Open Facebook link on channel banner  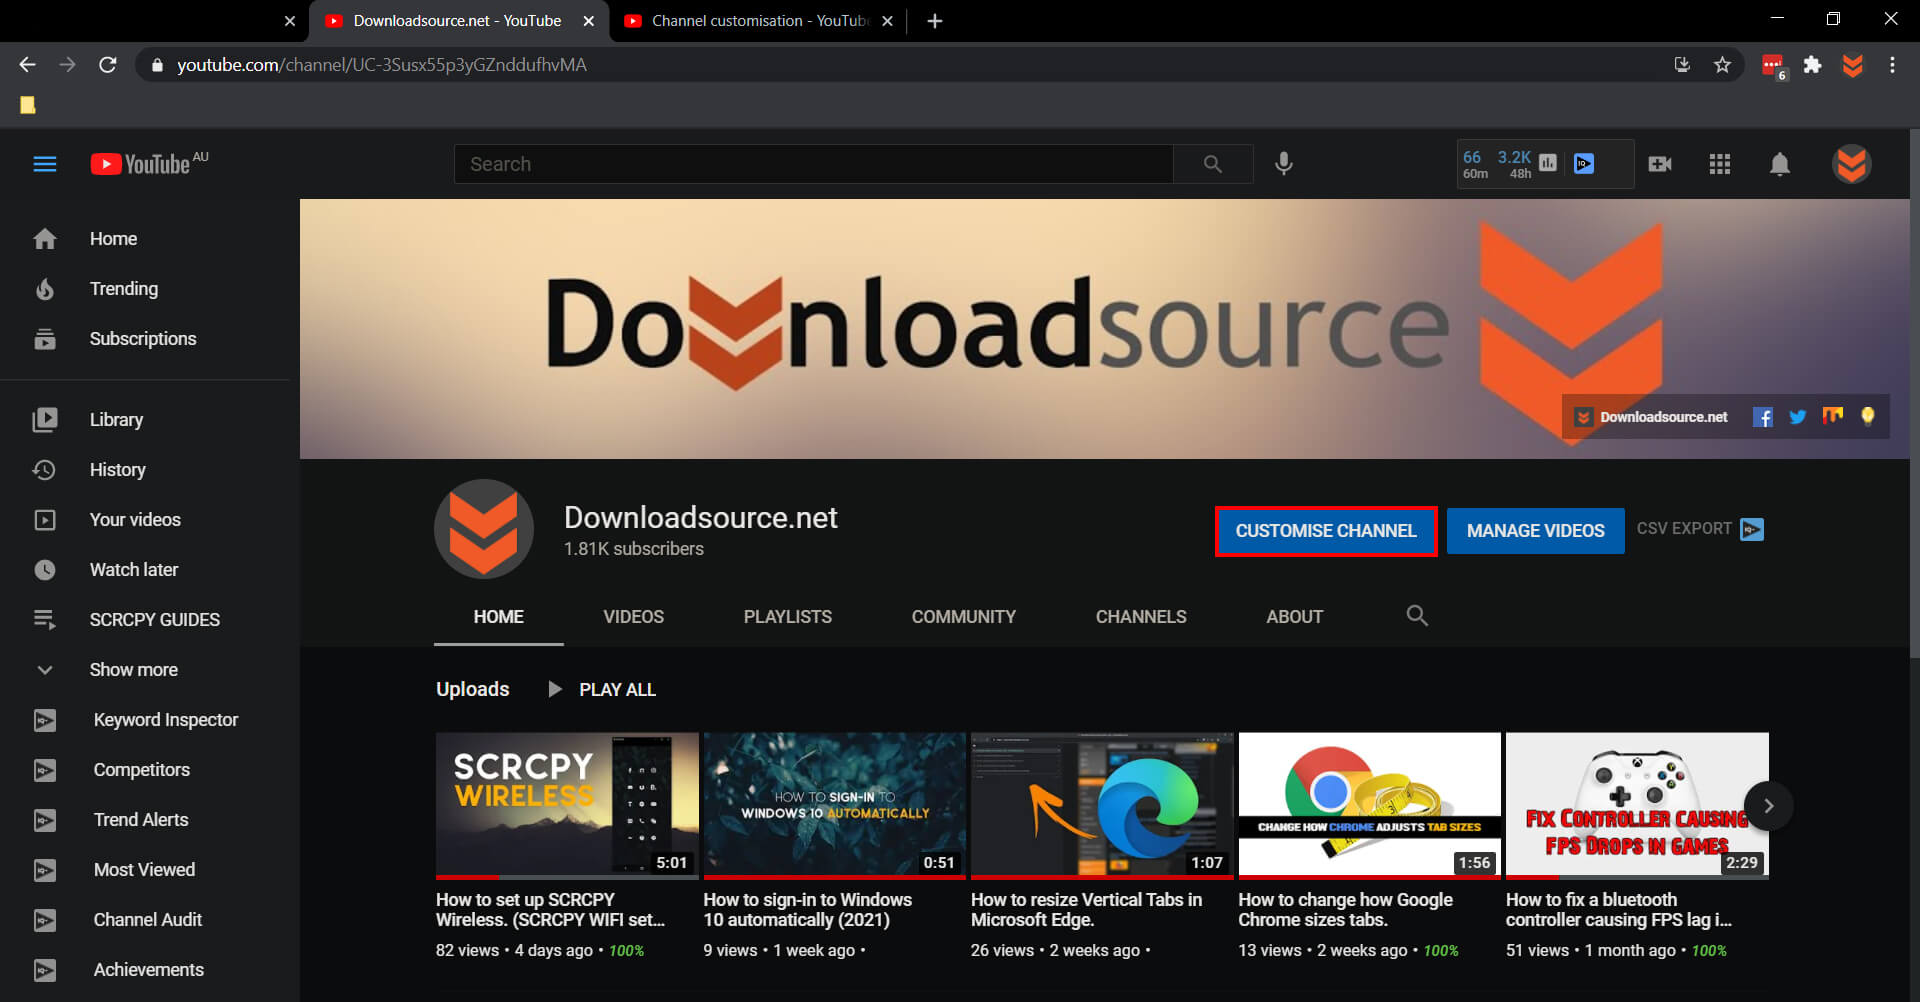tap(1763, 417)
